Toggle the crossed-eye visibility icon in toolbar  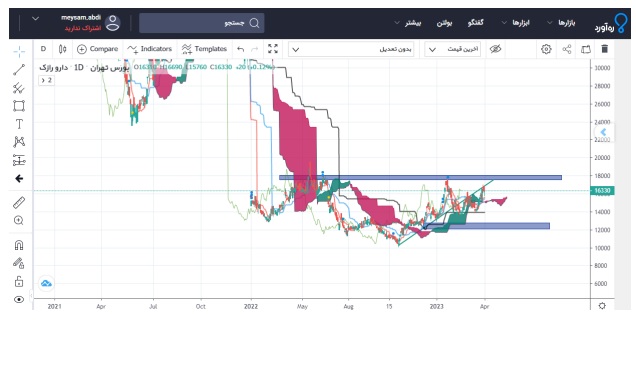click(x=495, y=49)
